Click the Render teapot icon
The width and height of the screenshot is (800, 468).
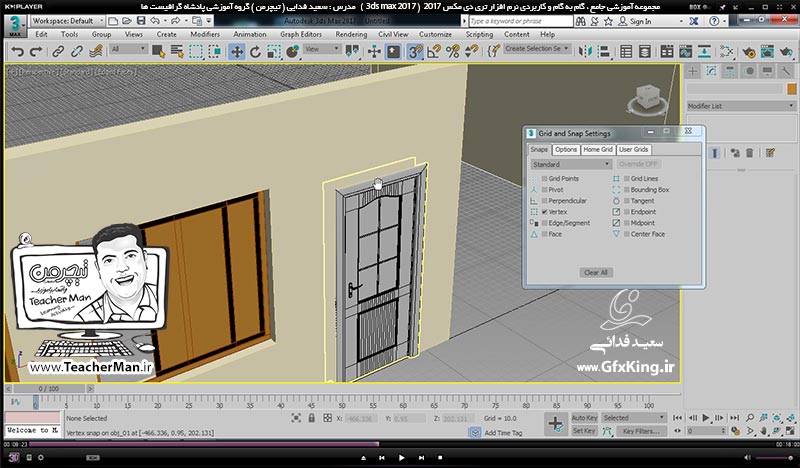coord(786,52)
